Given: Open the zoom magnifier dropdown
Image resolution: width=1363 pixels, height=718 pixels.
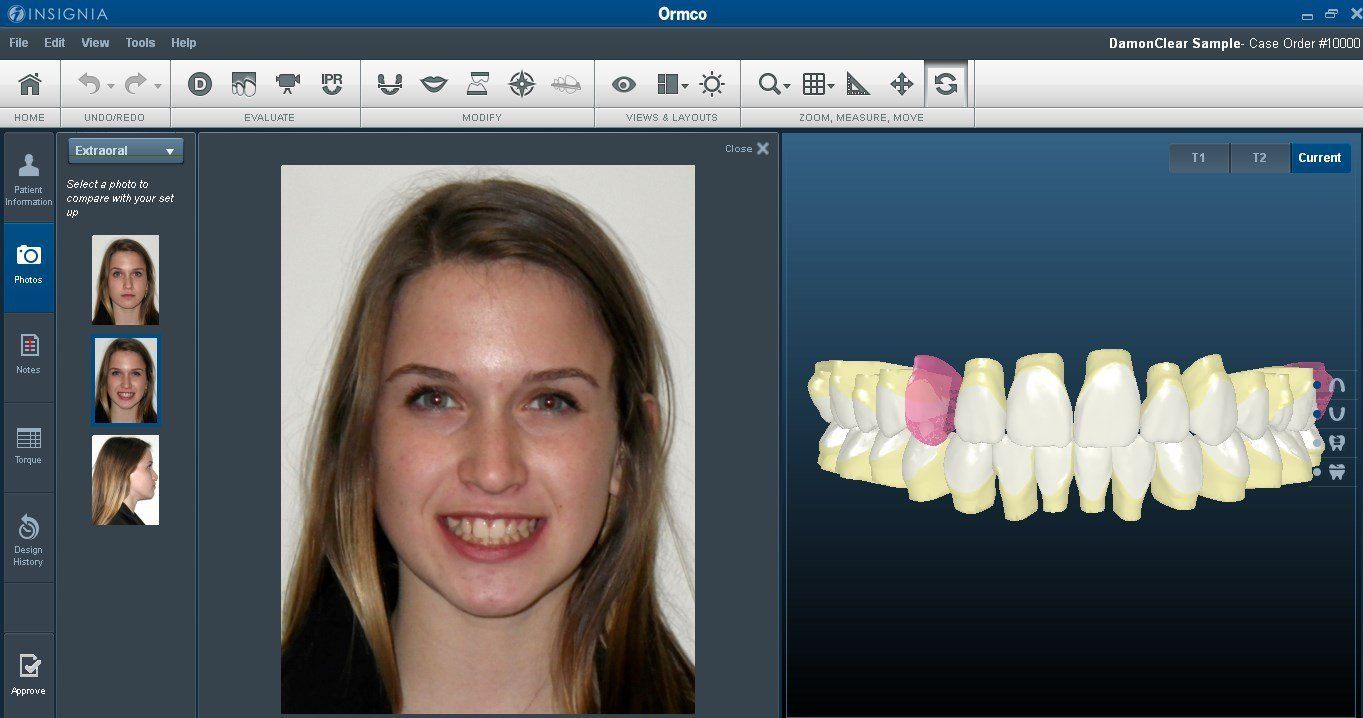Looking at the screenshot, I should point(774,84).
